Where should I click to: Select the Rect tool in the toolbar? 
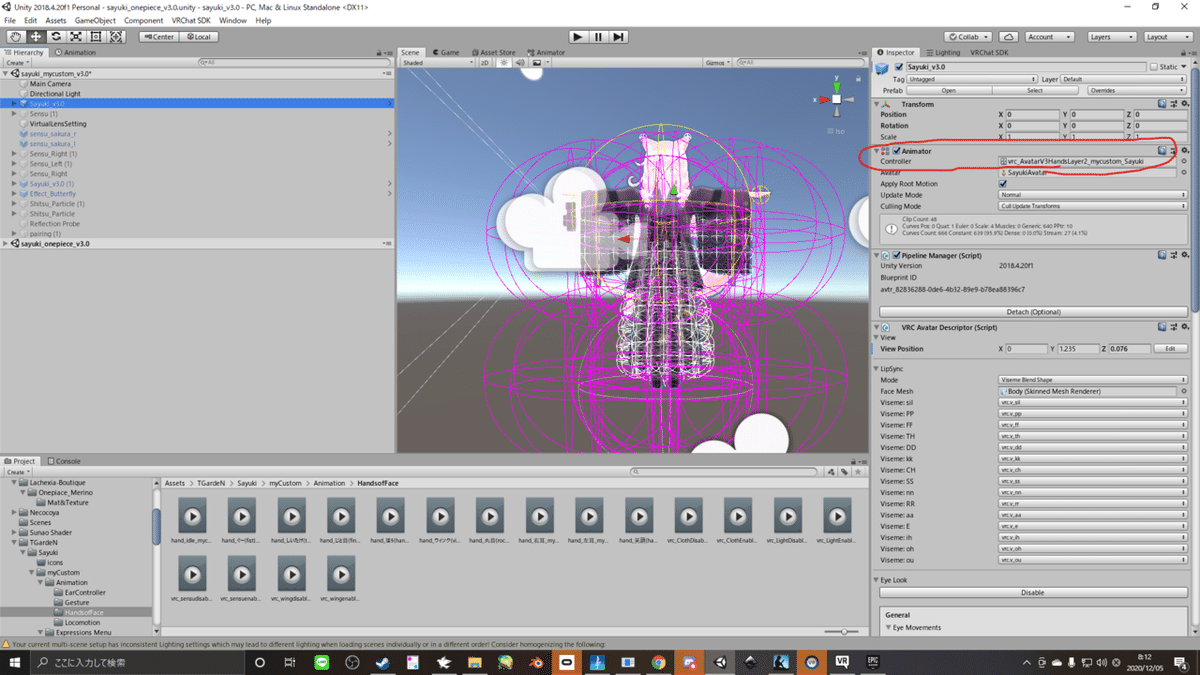tap(96, 37)
